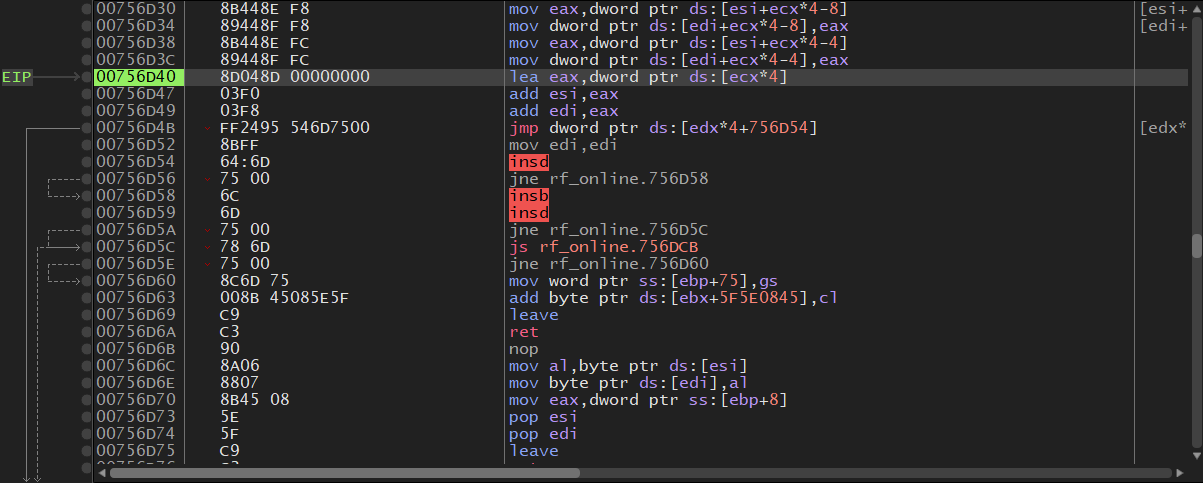Select the 'mov edi,edi' instruction
This screenshot has width=1203, height=483.
(x=564, y=145)
